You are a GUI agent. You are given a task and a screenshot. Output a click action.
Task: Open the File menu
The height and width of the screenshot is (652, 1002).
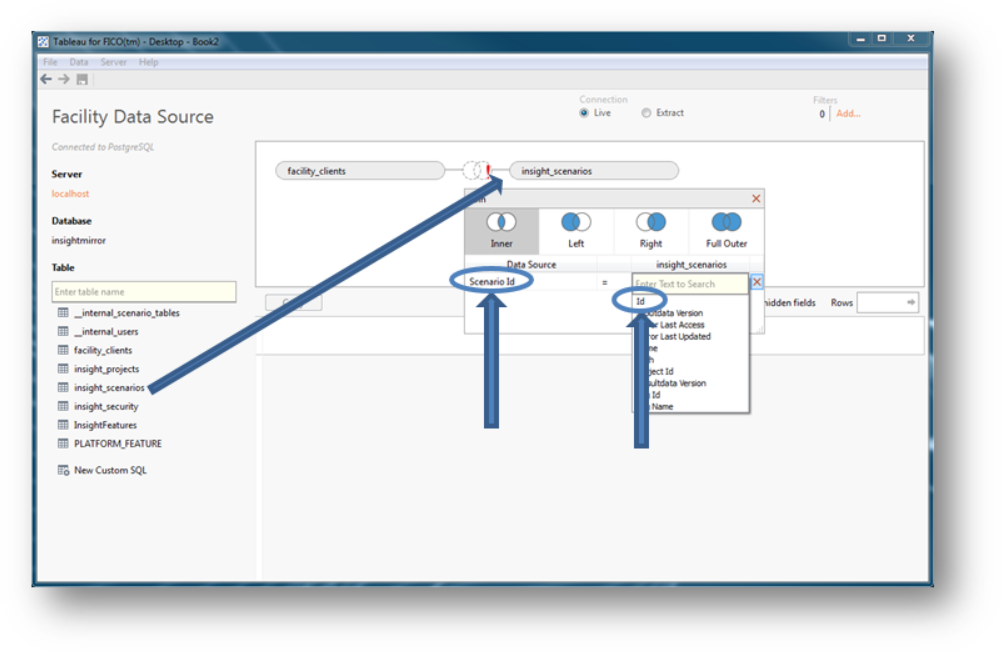pos(50,62)
